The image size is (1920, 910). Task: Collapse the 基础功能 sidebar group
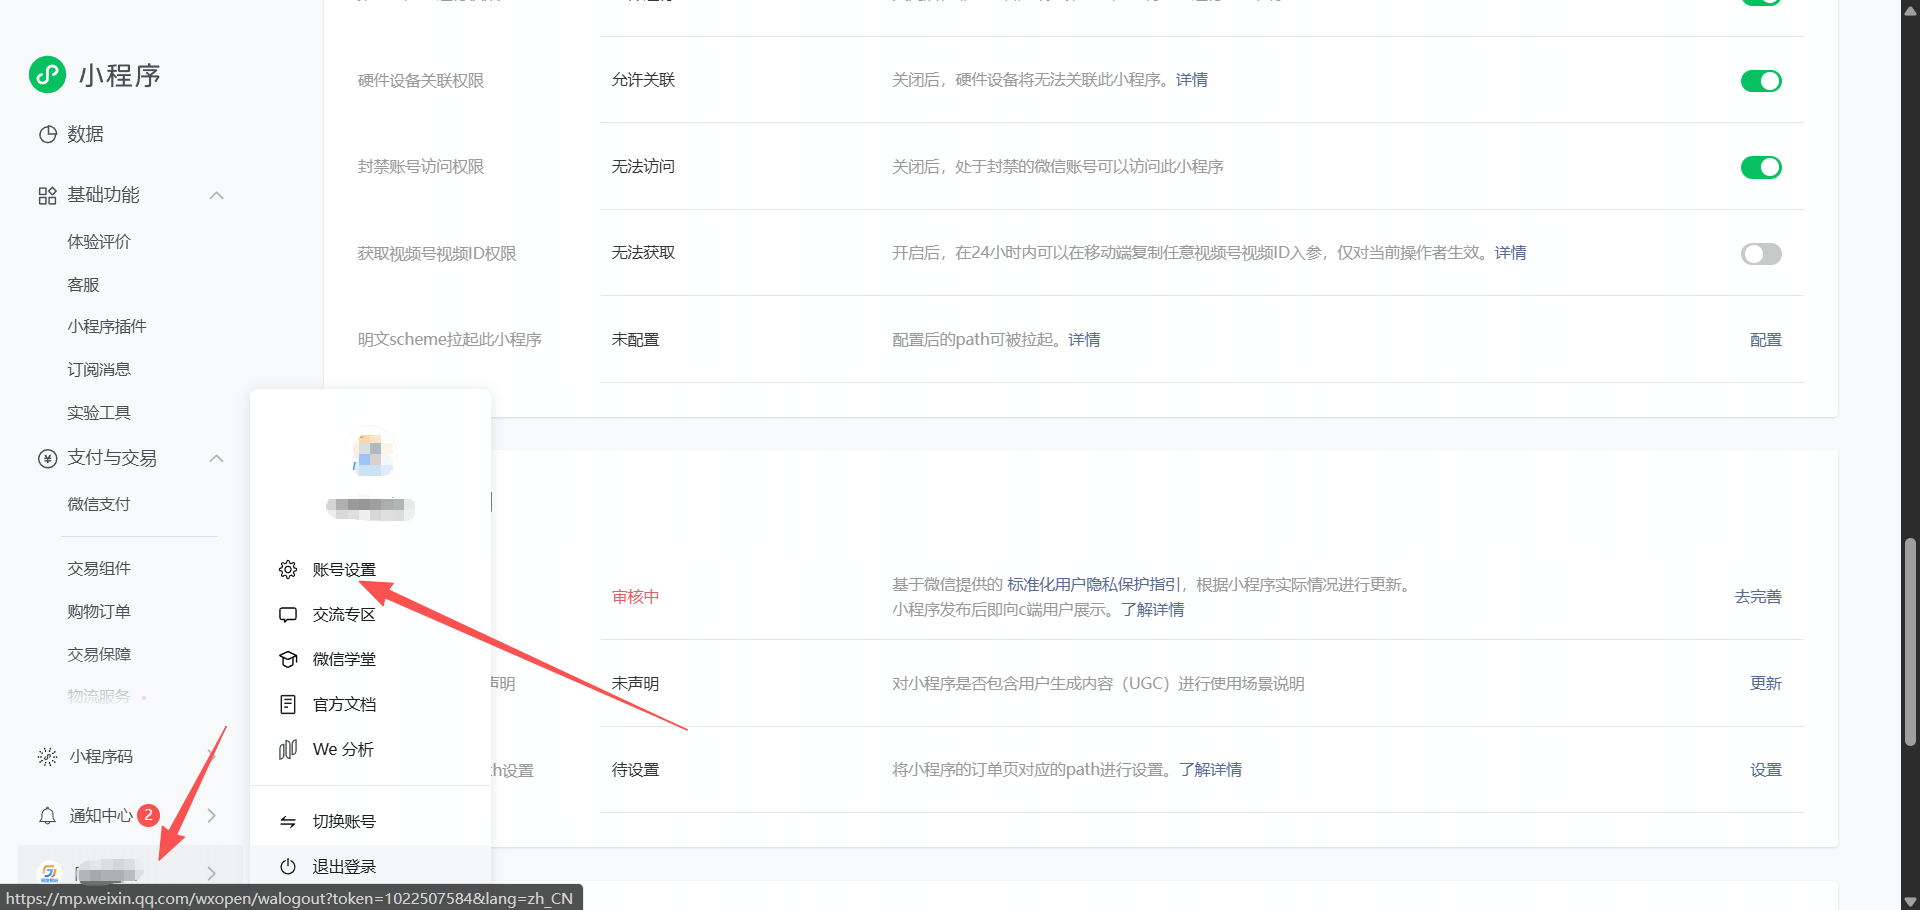(216, 195)
